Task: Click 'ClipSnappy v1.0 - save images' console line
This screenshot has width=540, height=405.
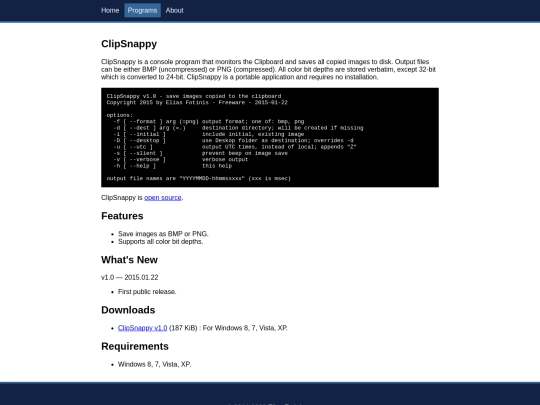Action: coord(194,96)
